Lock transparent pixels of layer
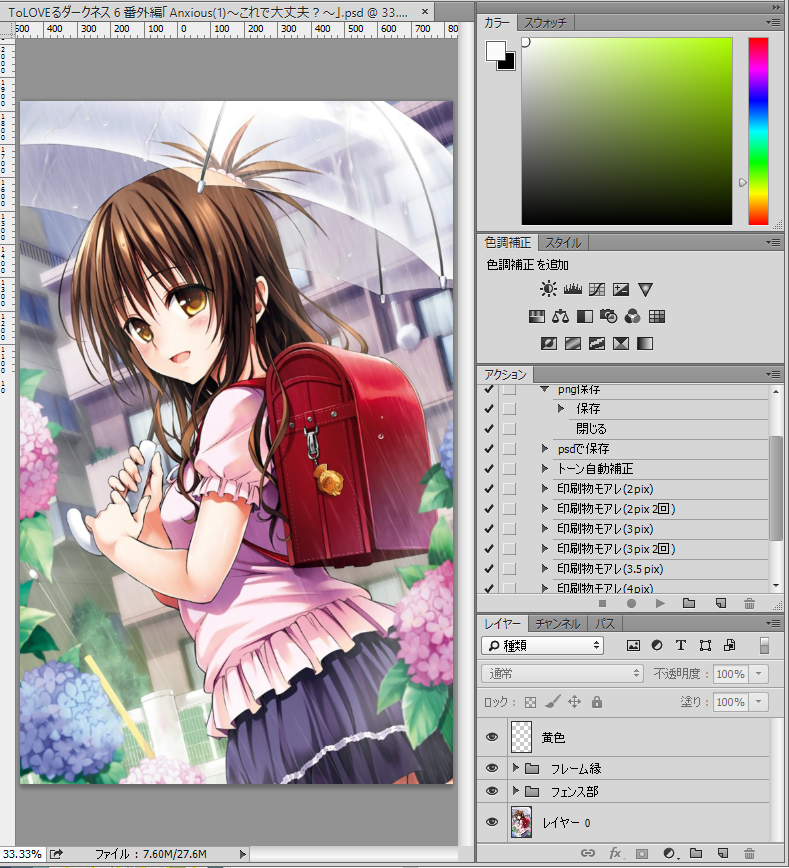This screenshot has height=868, width=789. tap(530, 702)
